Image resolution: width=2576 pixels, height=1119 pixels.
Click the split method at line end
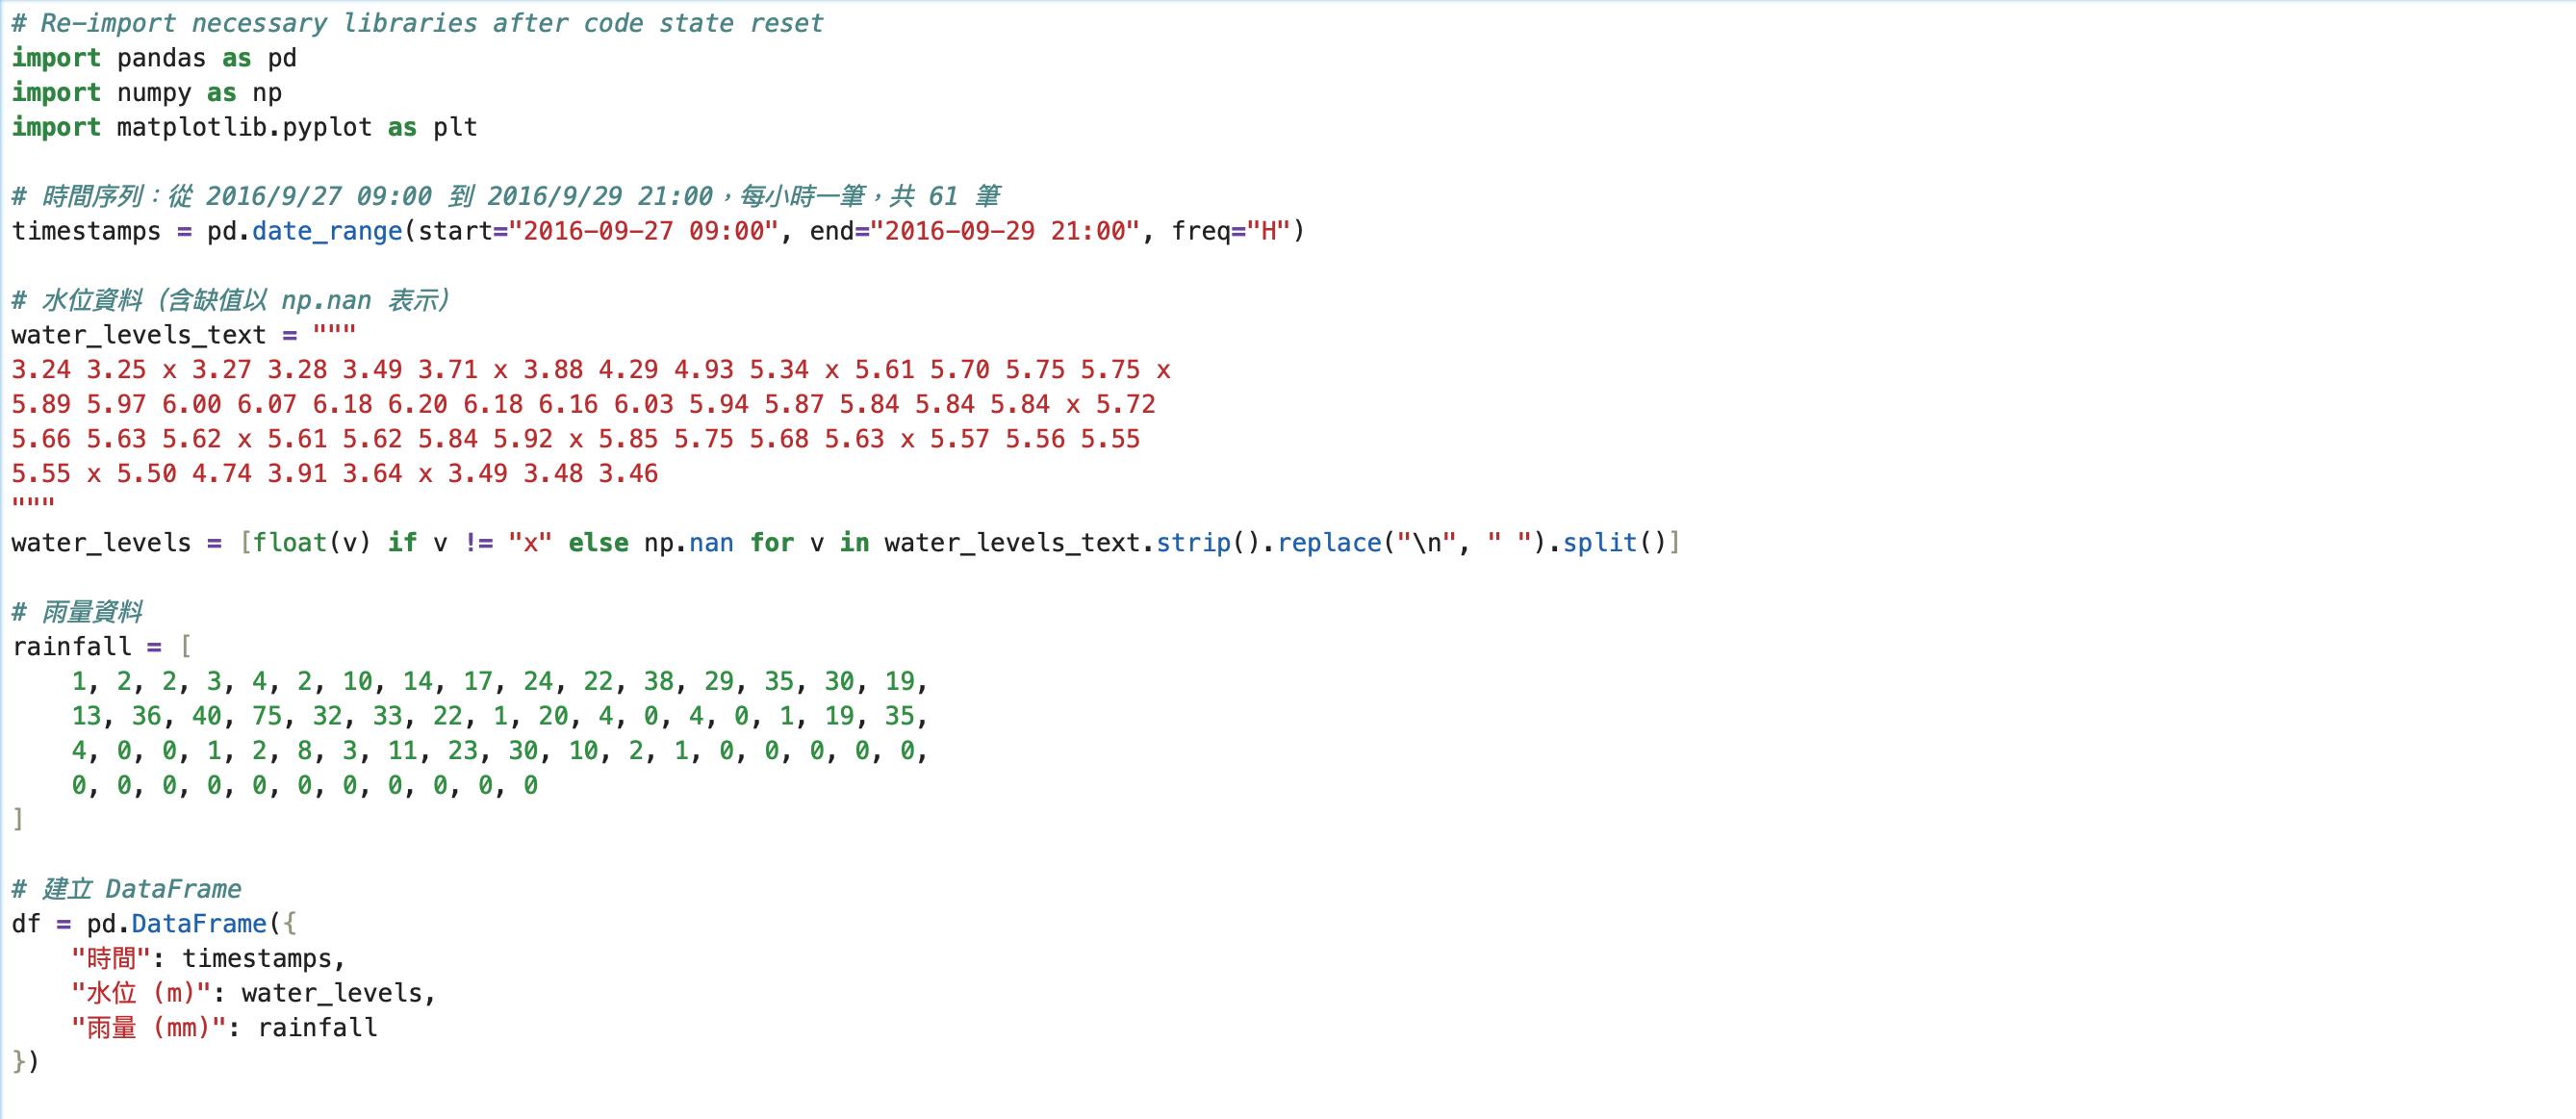tap(1599, 543)
